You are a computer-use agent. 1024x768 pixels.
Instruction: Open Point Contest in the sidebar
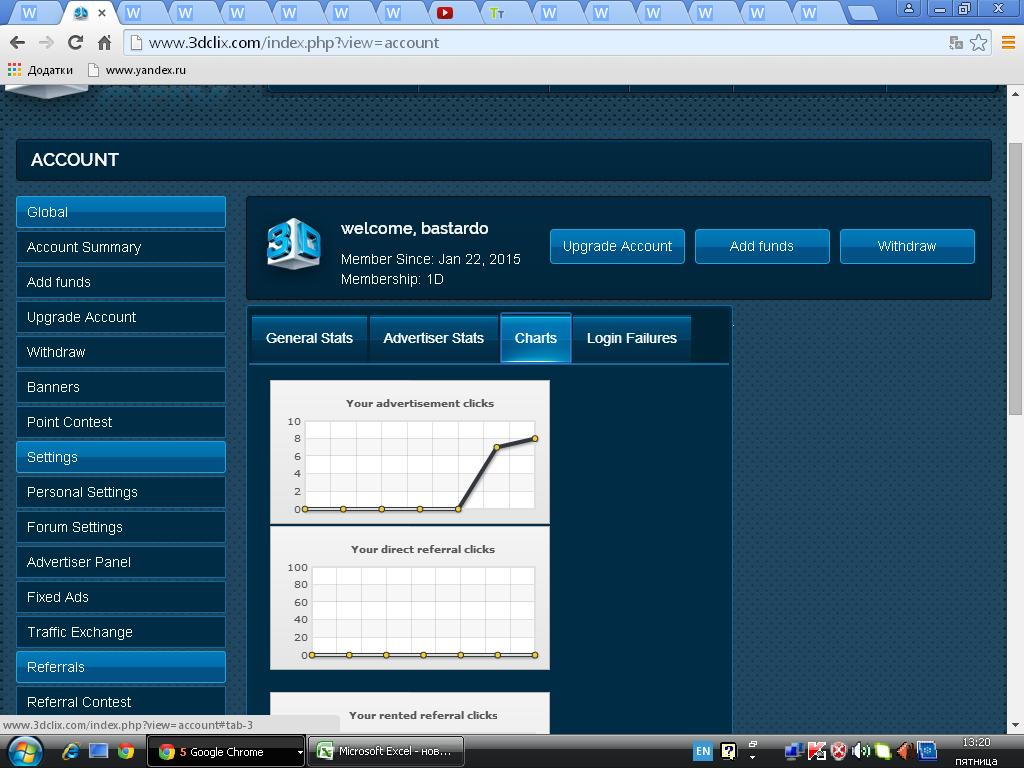pyautogui.click(x=121, y=422)
